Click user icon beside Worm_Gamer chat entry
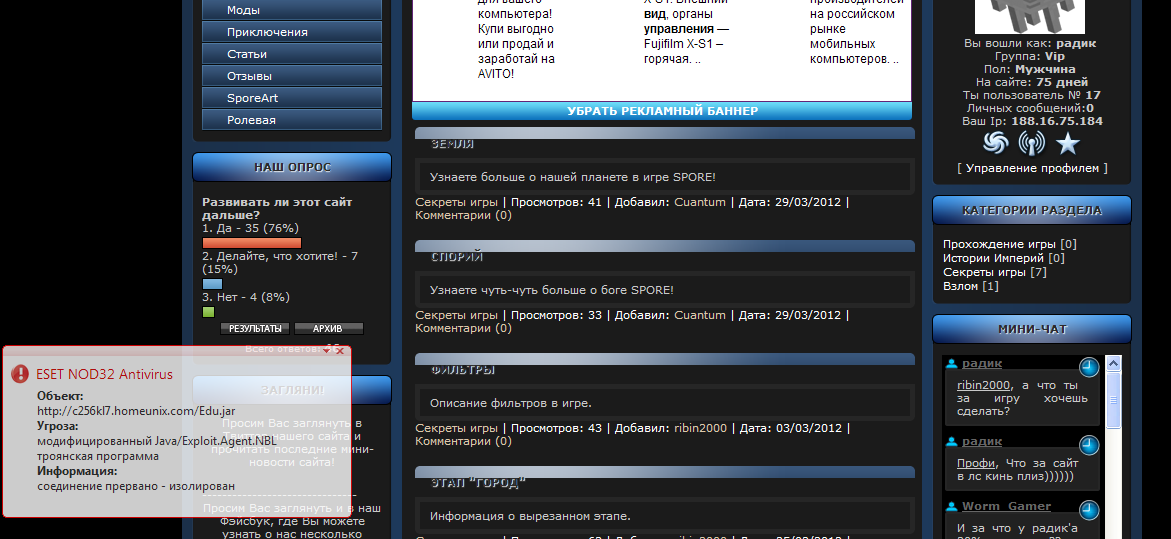This screenshot has height=539, width=1171. (x=951, y=507)
